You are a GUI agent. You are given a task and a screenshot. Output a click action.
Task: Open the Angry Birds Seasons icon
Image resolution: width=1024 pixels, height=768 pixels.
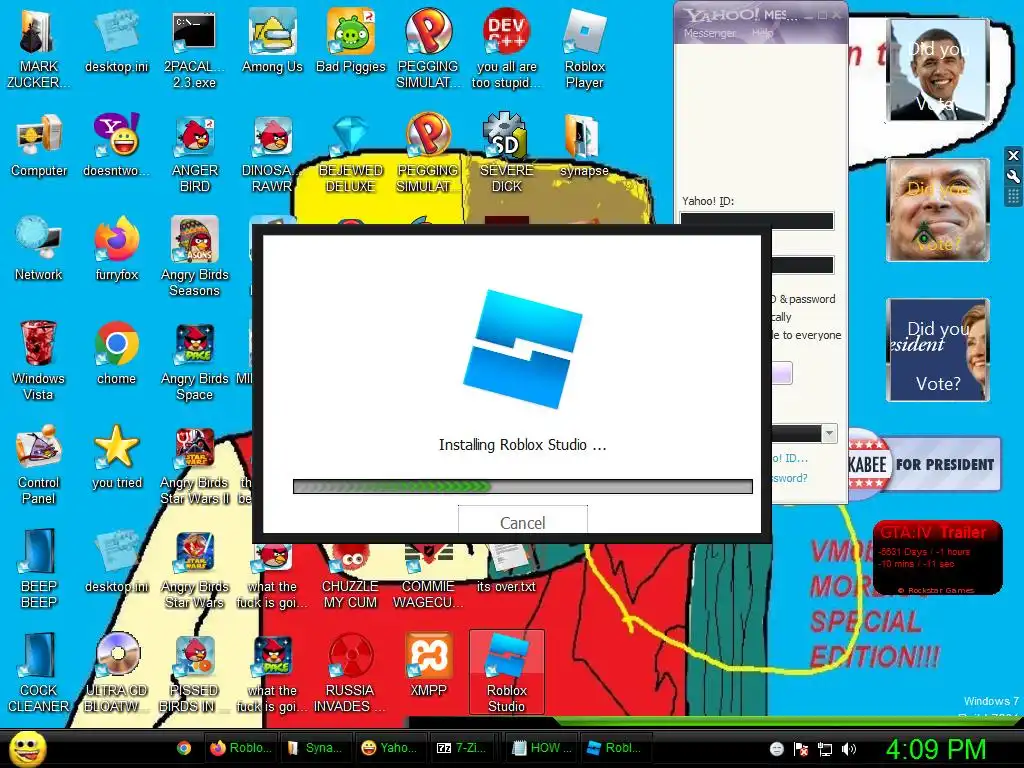194,257
